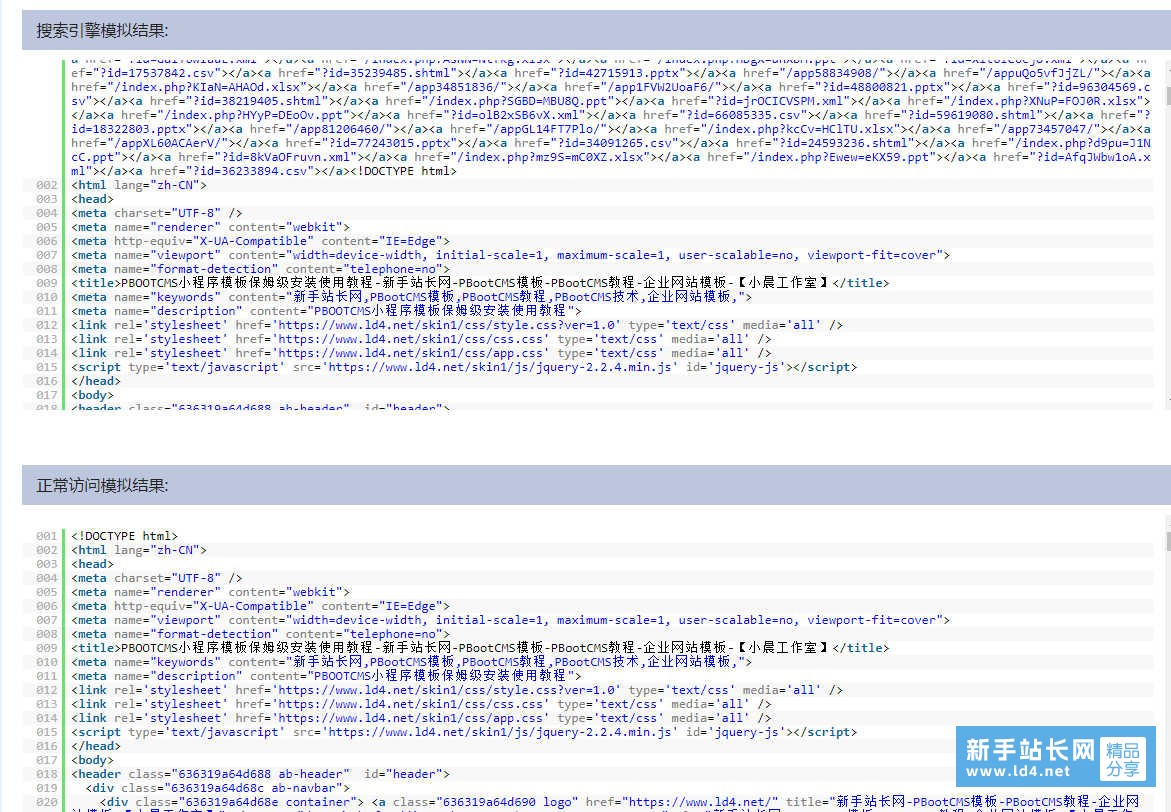The image size is (1171, 812).
Task: Click jquery script line 015 in normal visit panel
Action: [465, 733]
